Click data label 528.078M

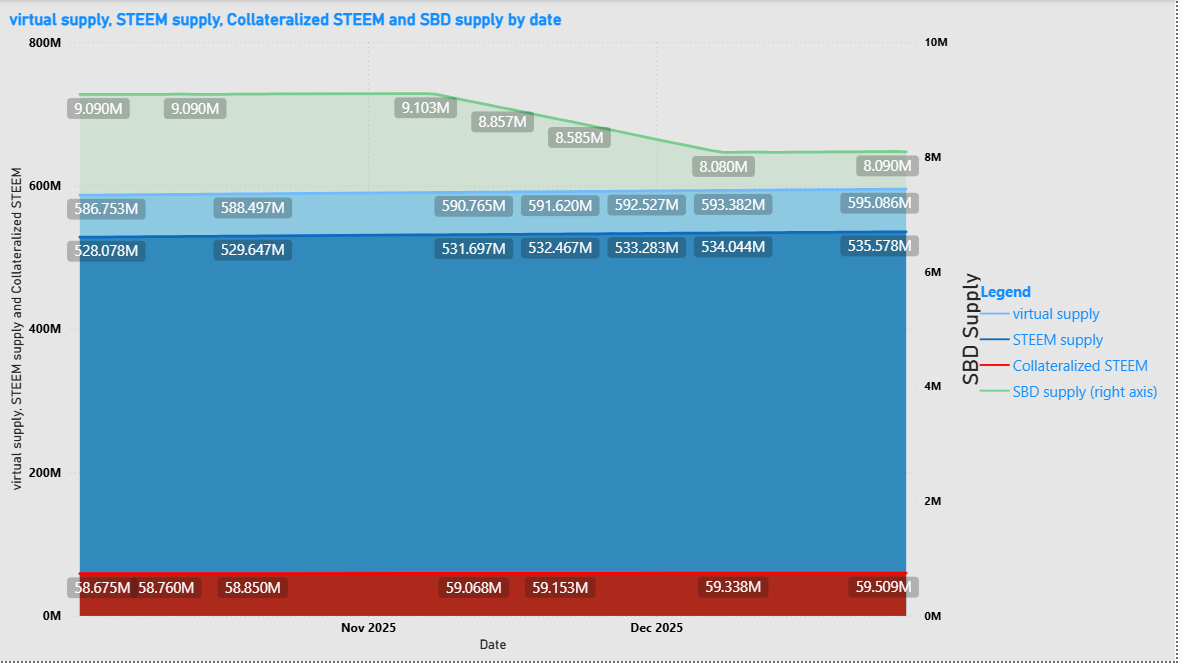(x=106, y=251)
